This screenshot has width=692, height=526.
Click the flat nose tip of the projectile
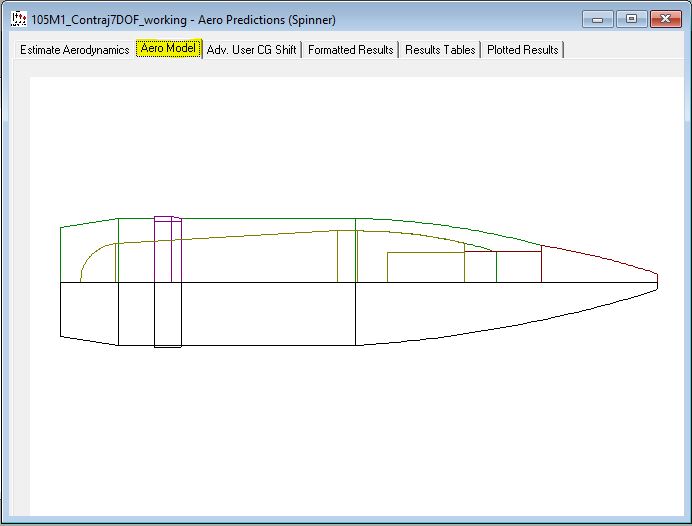tap(657, 281)
